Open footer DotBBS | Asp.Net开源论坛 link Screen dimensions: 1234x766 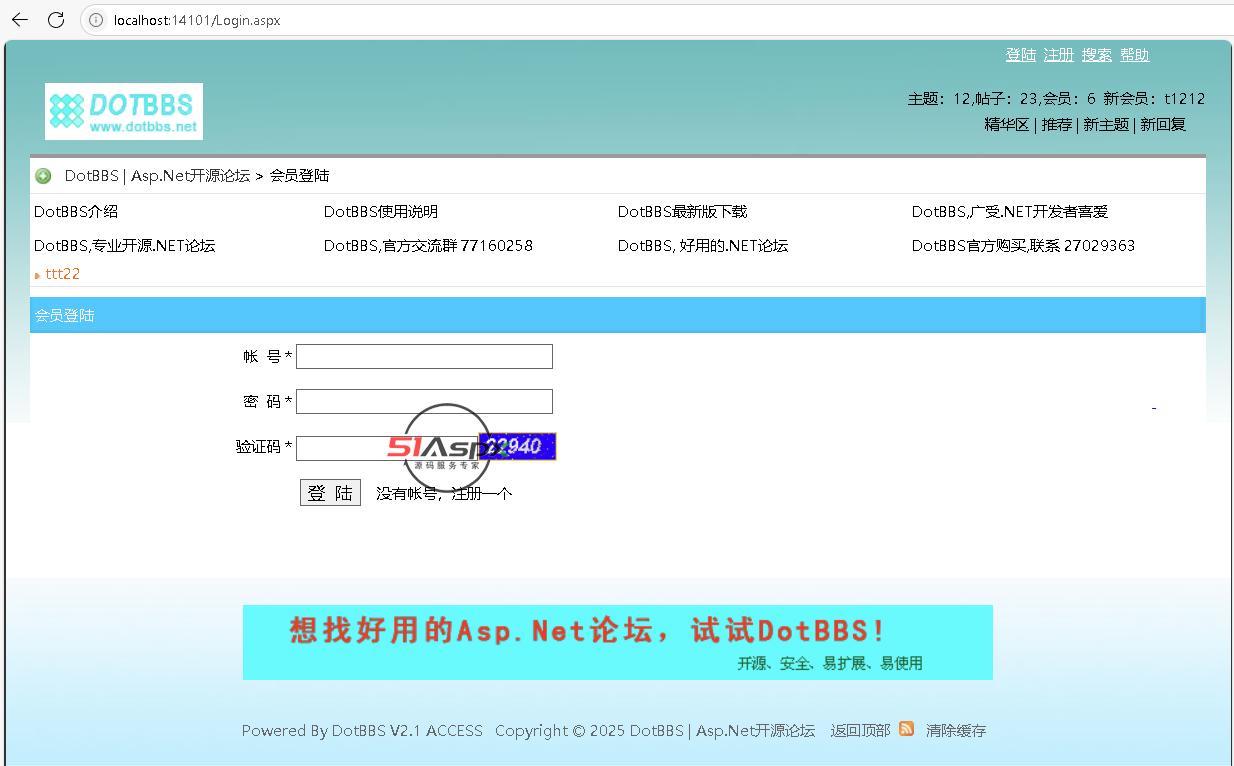coord(722,731)
